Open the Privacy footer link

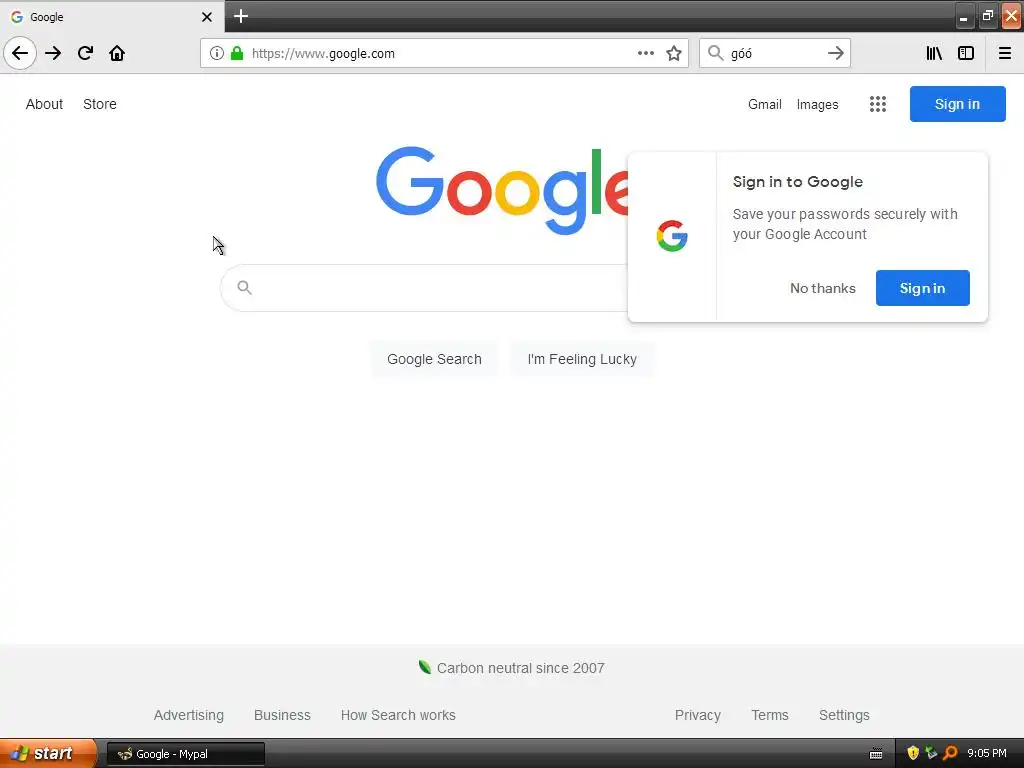[x=697, y=715]
